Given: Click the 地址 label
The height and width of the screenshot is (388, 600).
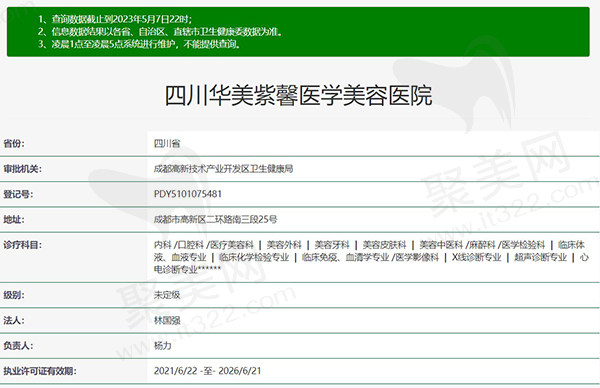Looking at the screenshot, I should [x=14, y=219].
